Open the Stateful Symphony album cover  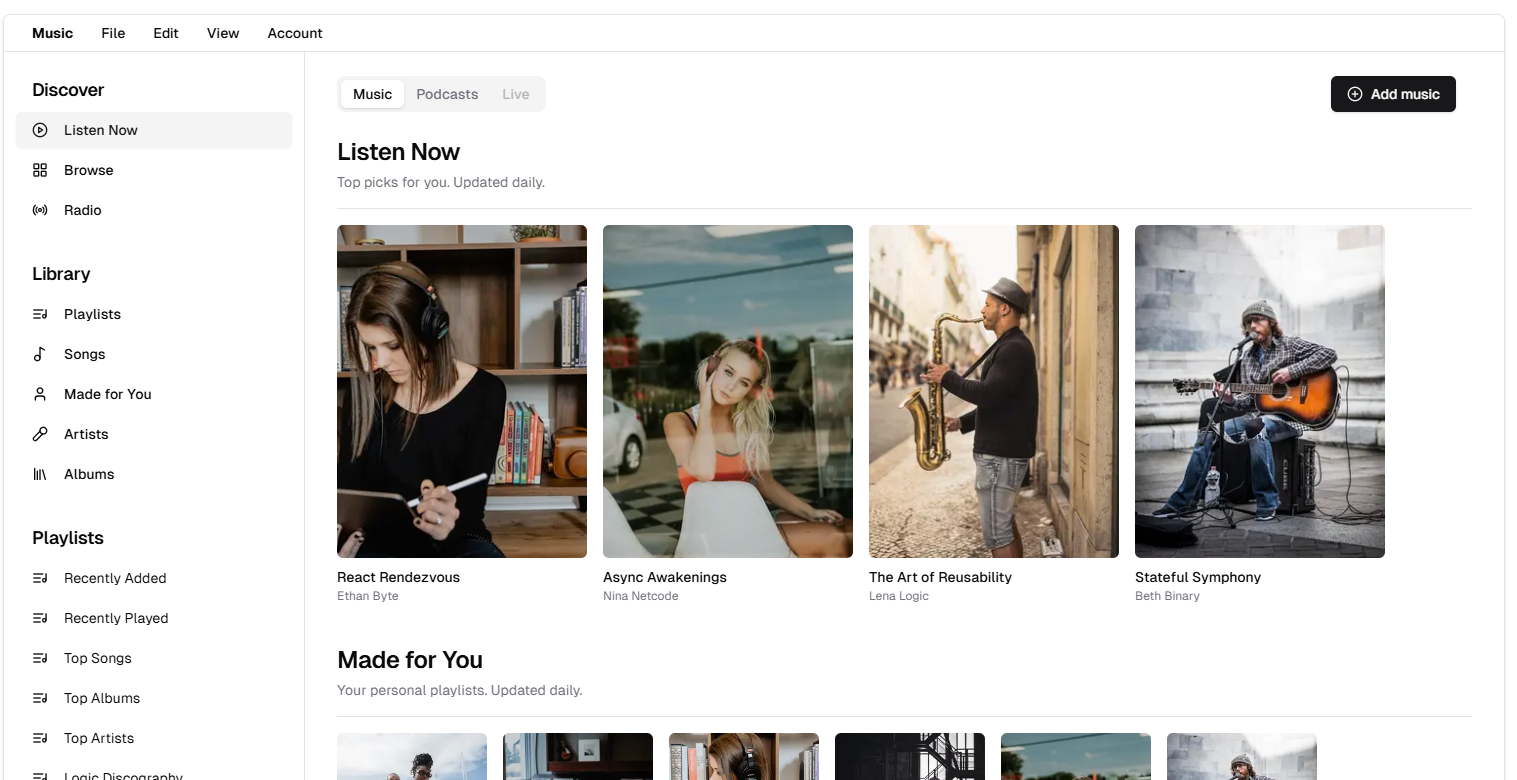(x=1260, y=391)
